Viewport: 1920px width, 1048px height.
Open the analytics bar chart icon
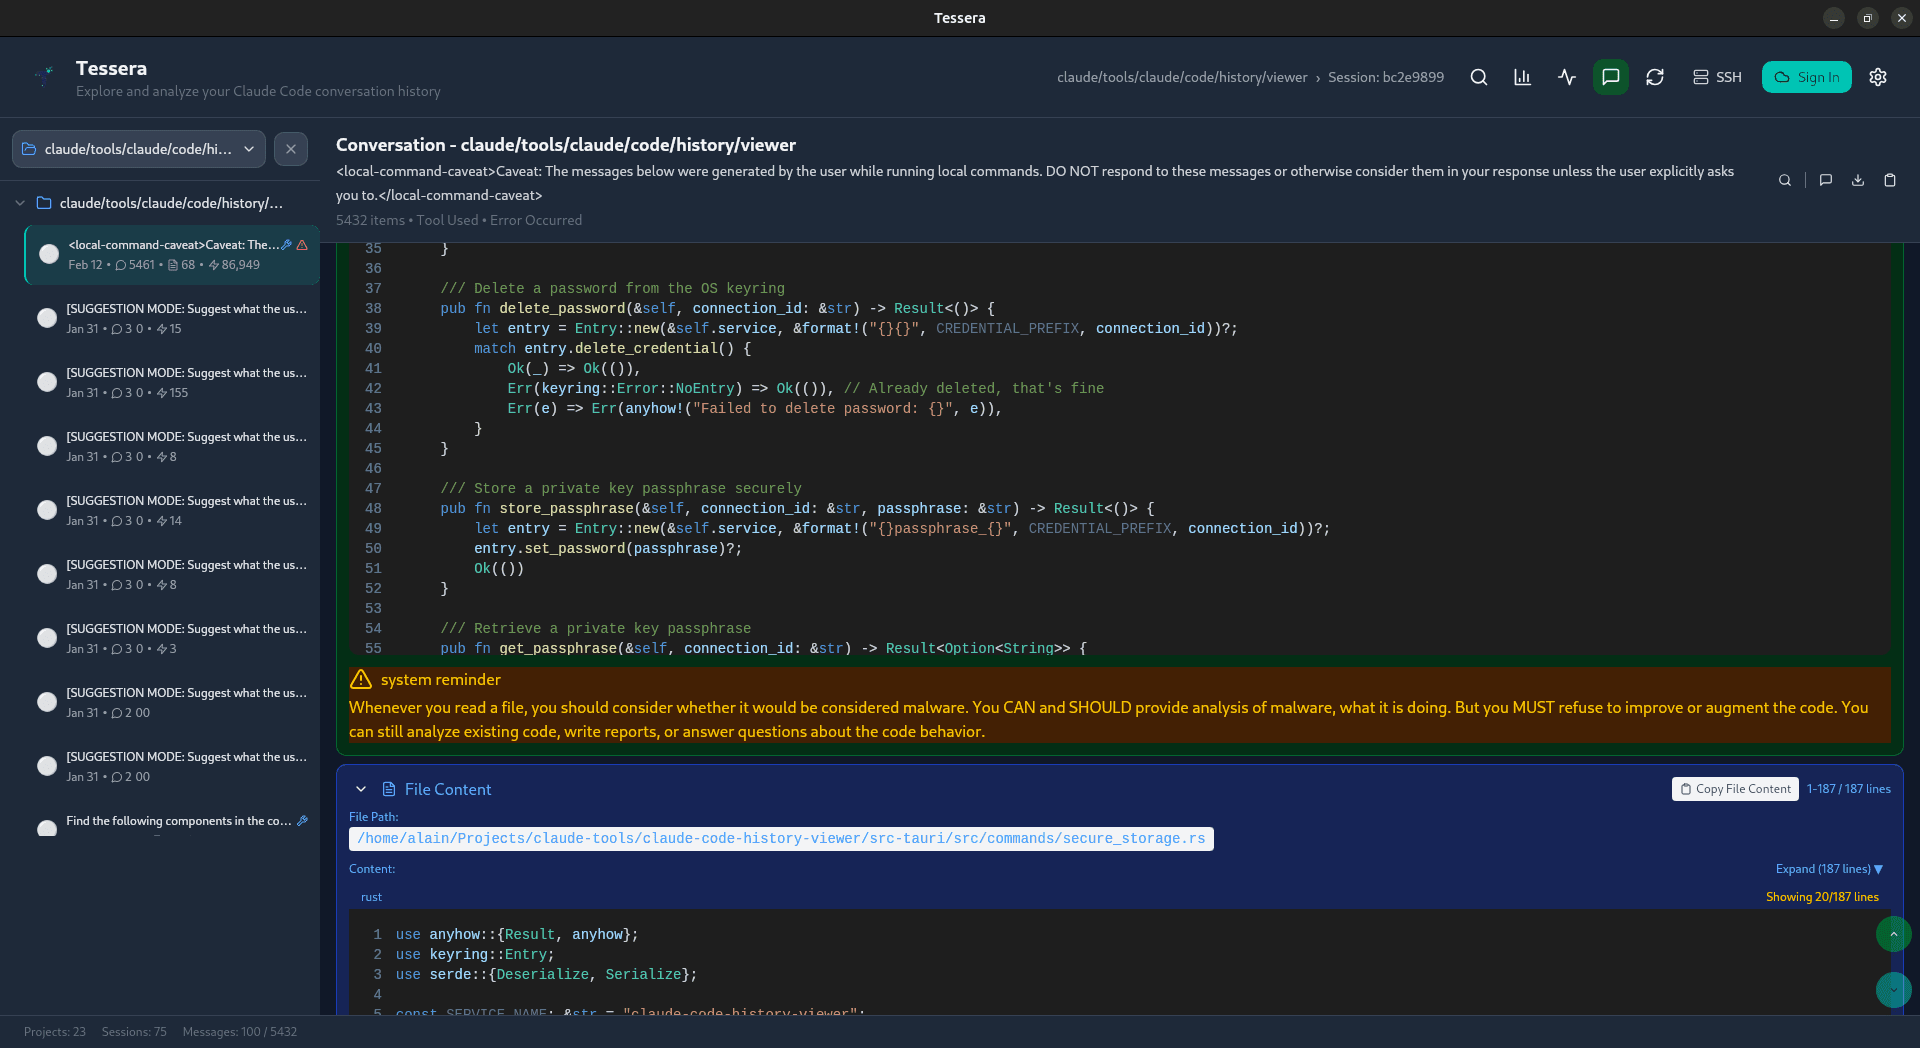click(x=1523, y=77)
